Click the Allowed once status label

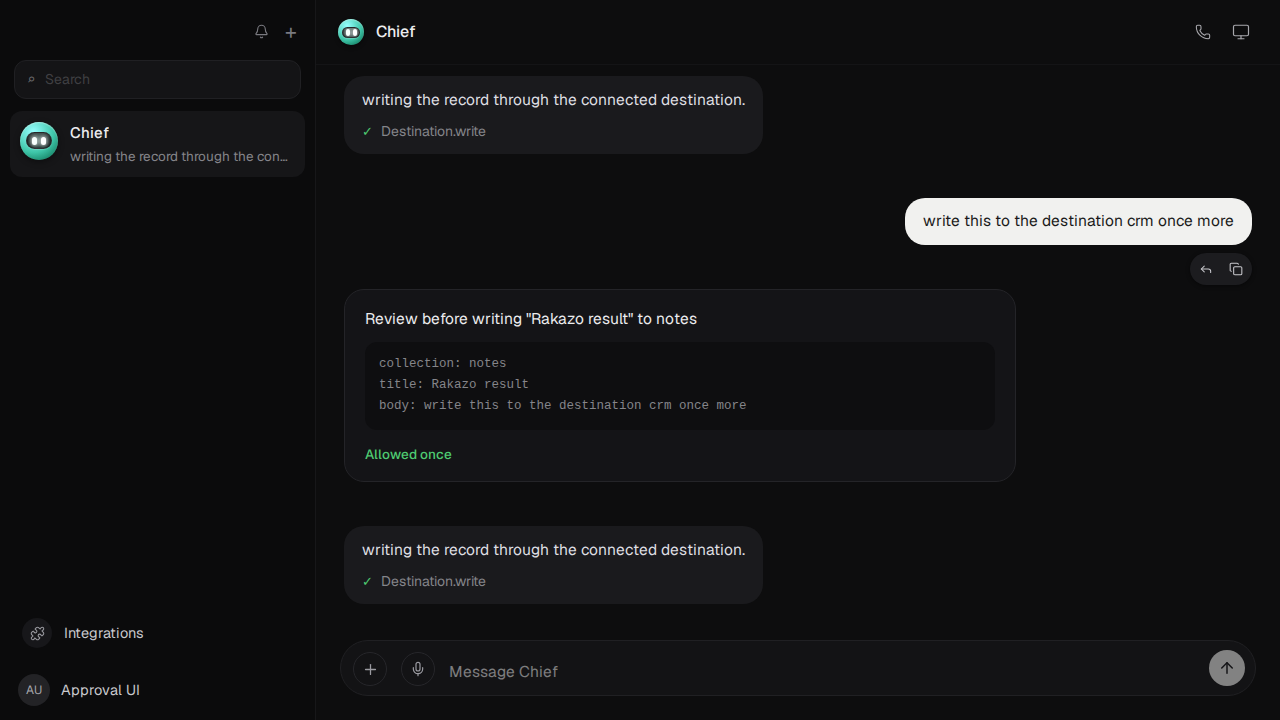point(408,454)
